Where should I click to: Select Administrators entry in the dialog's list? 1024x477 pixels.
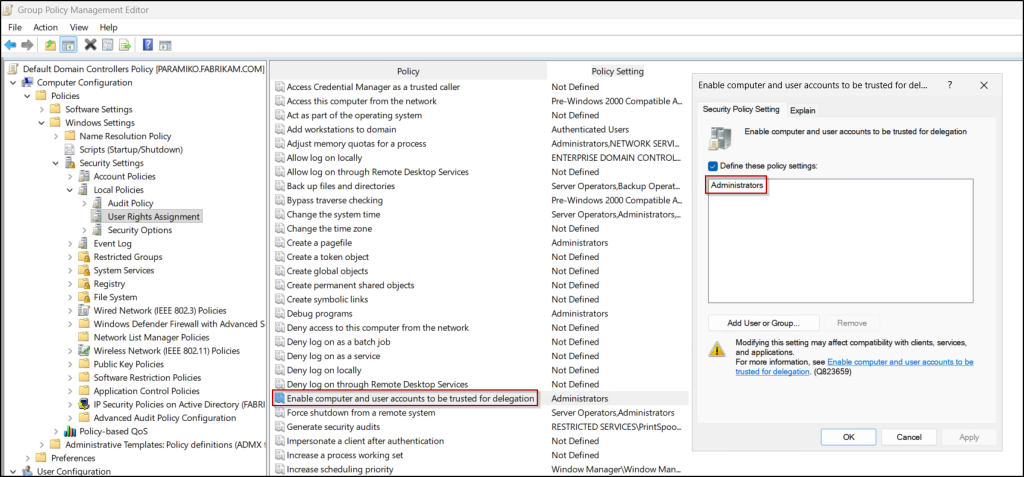coord(737,186)
